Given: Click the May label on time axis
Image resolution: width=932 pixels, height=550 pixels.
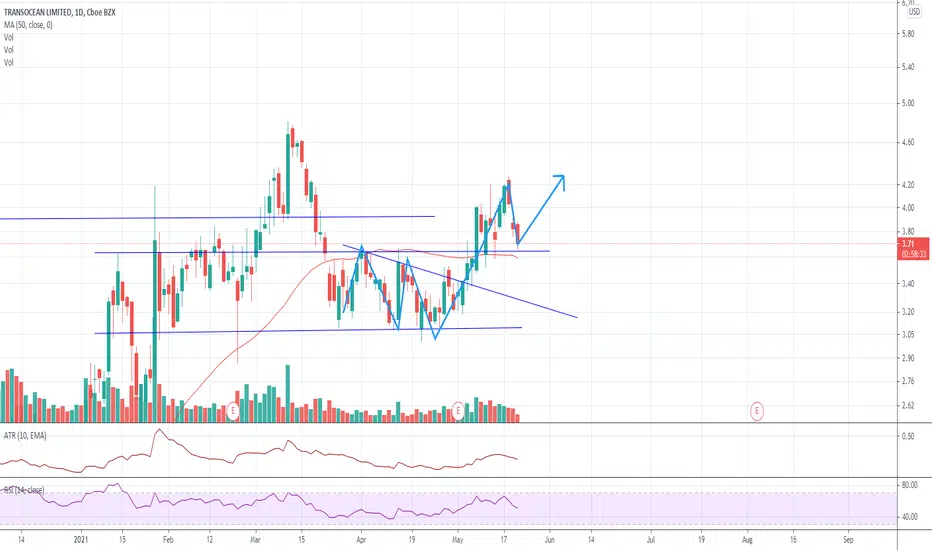Looking at the screenshot, I should click(457, 540).
